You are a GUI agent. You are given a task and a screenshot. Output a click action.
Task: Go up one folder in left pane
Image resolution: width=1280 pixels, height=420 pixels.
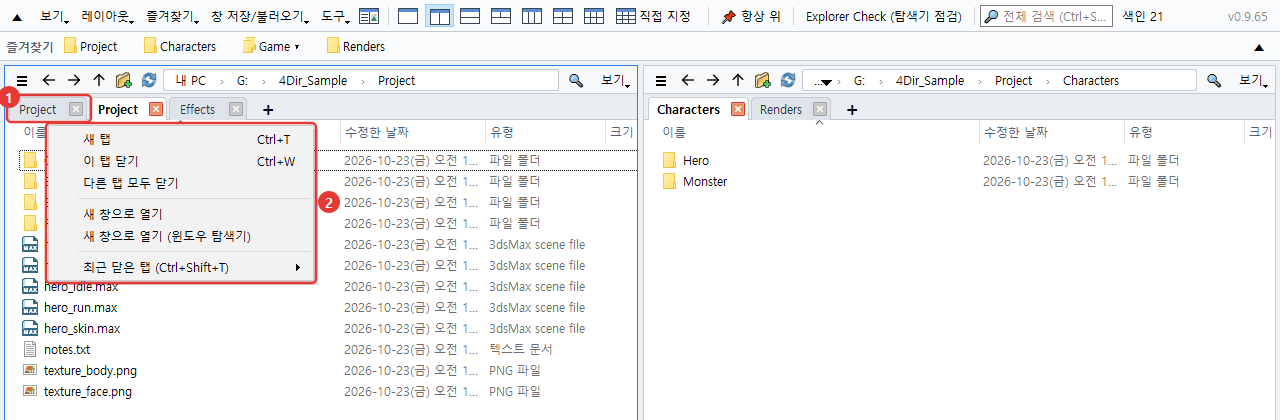(98, 80)
